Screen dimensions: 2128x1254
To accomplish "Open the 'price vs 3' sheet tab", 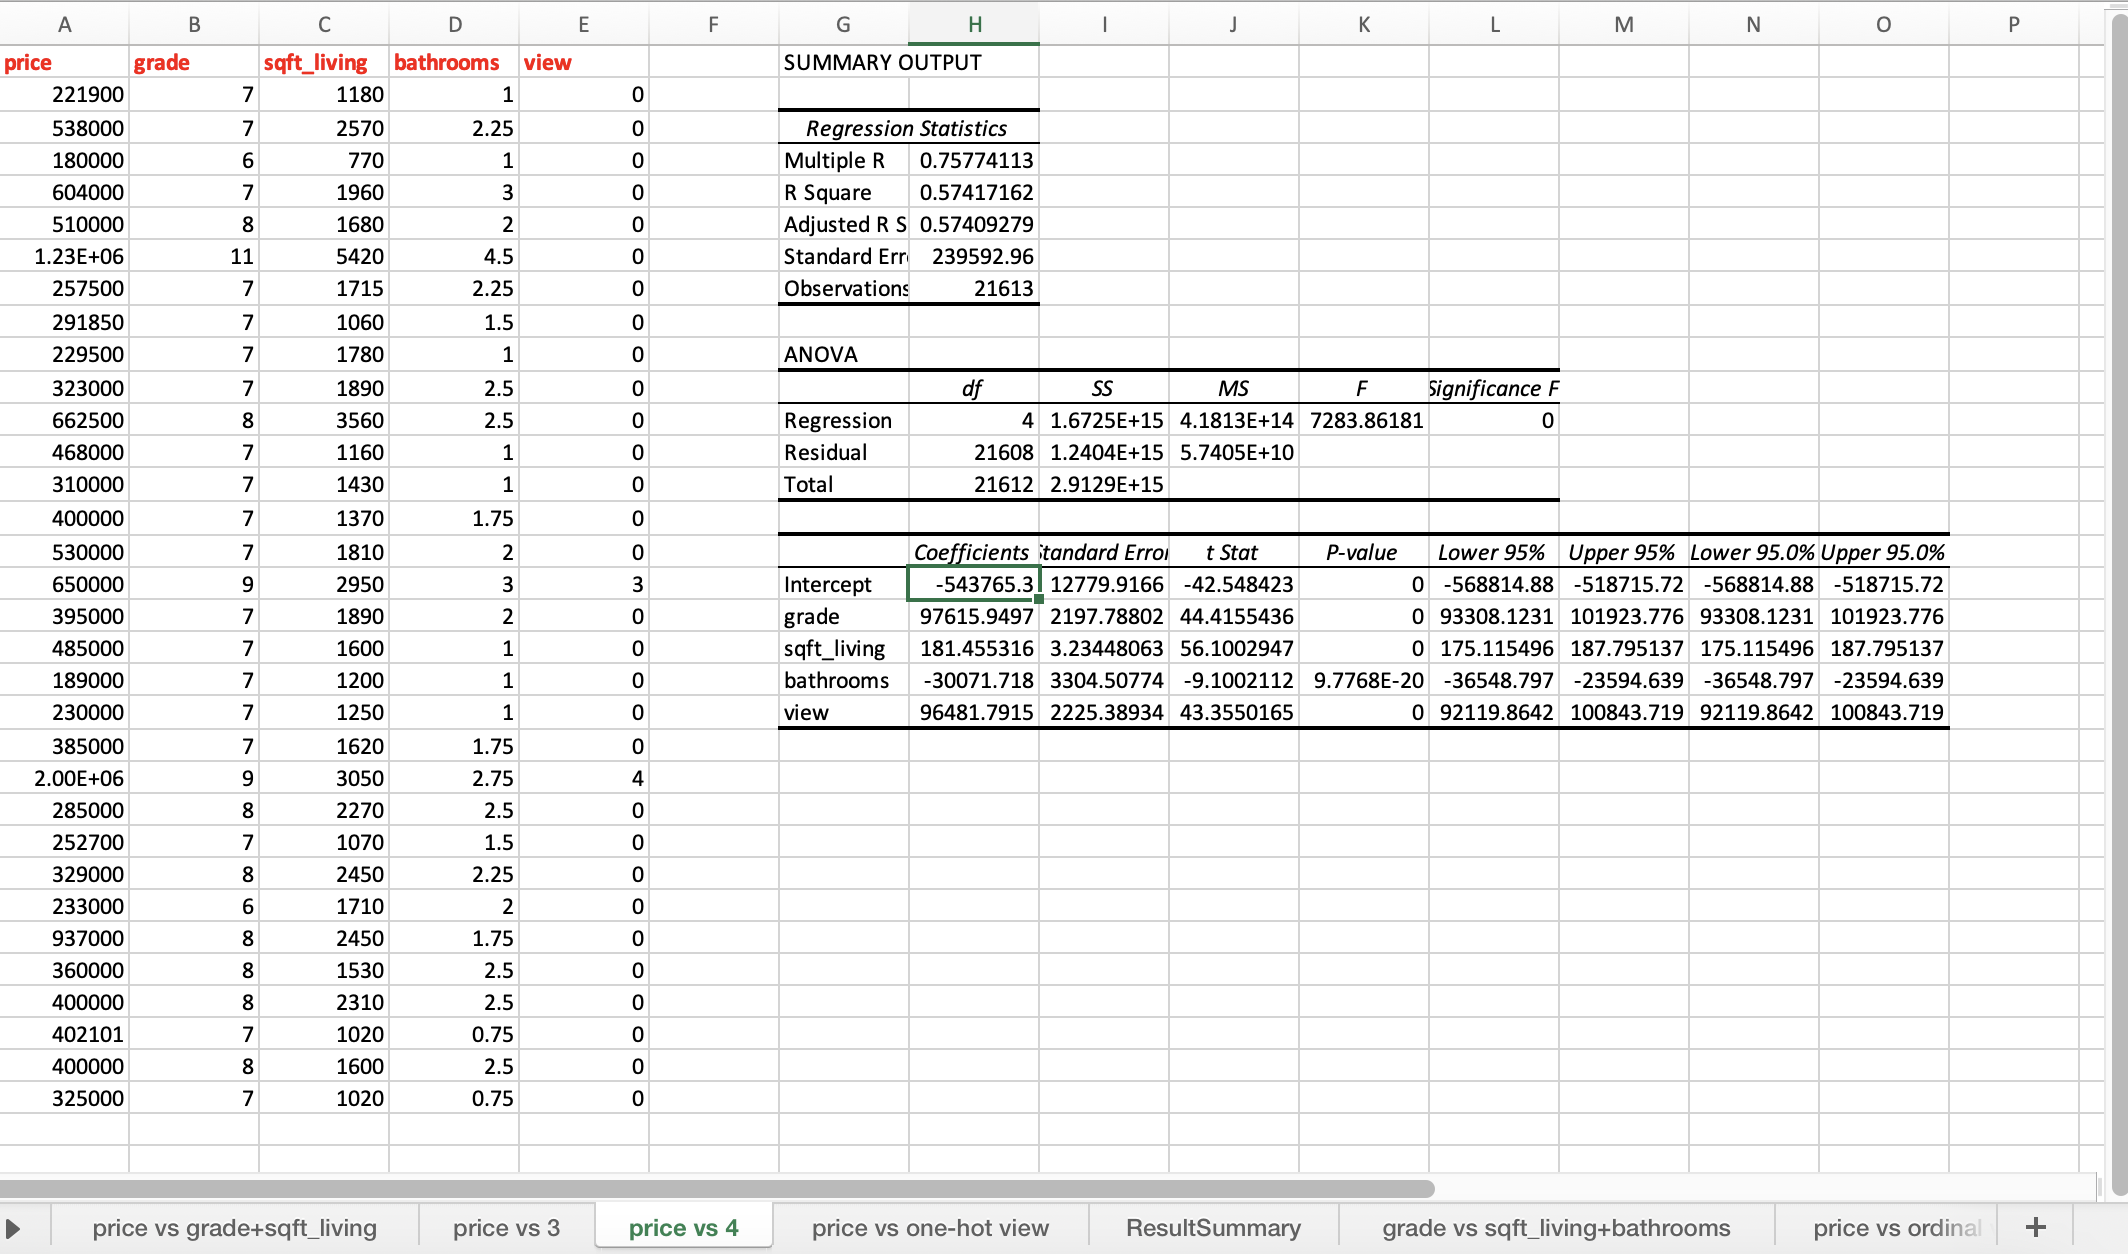I will pos(506,1228).
